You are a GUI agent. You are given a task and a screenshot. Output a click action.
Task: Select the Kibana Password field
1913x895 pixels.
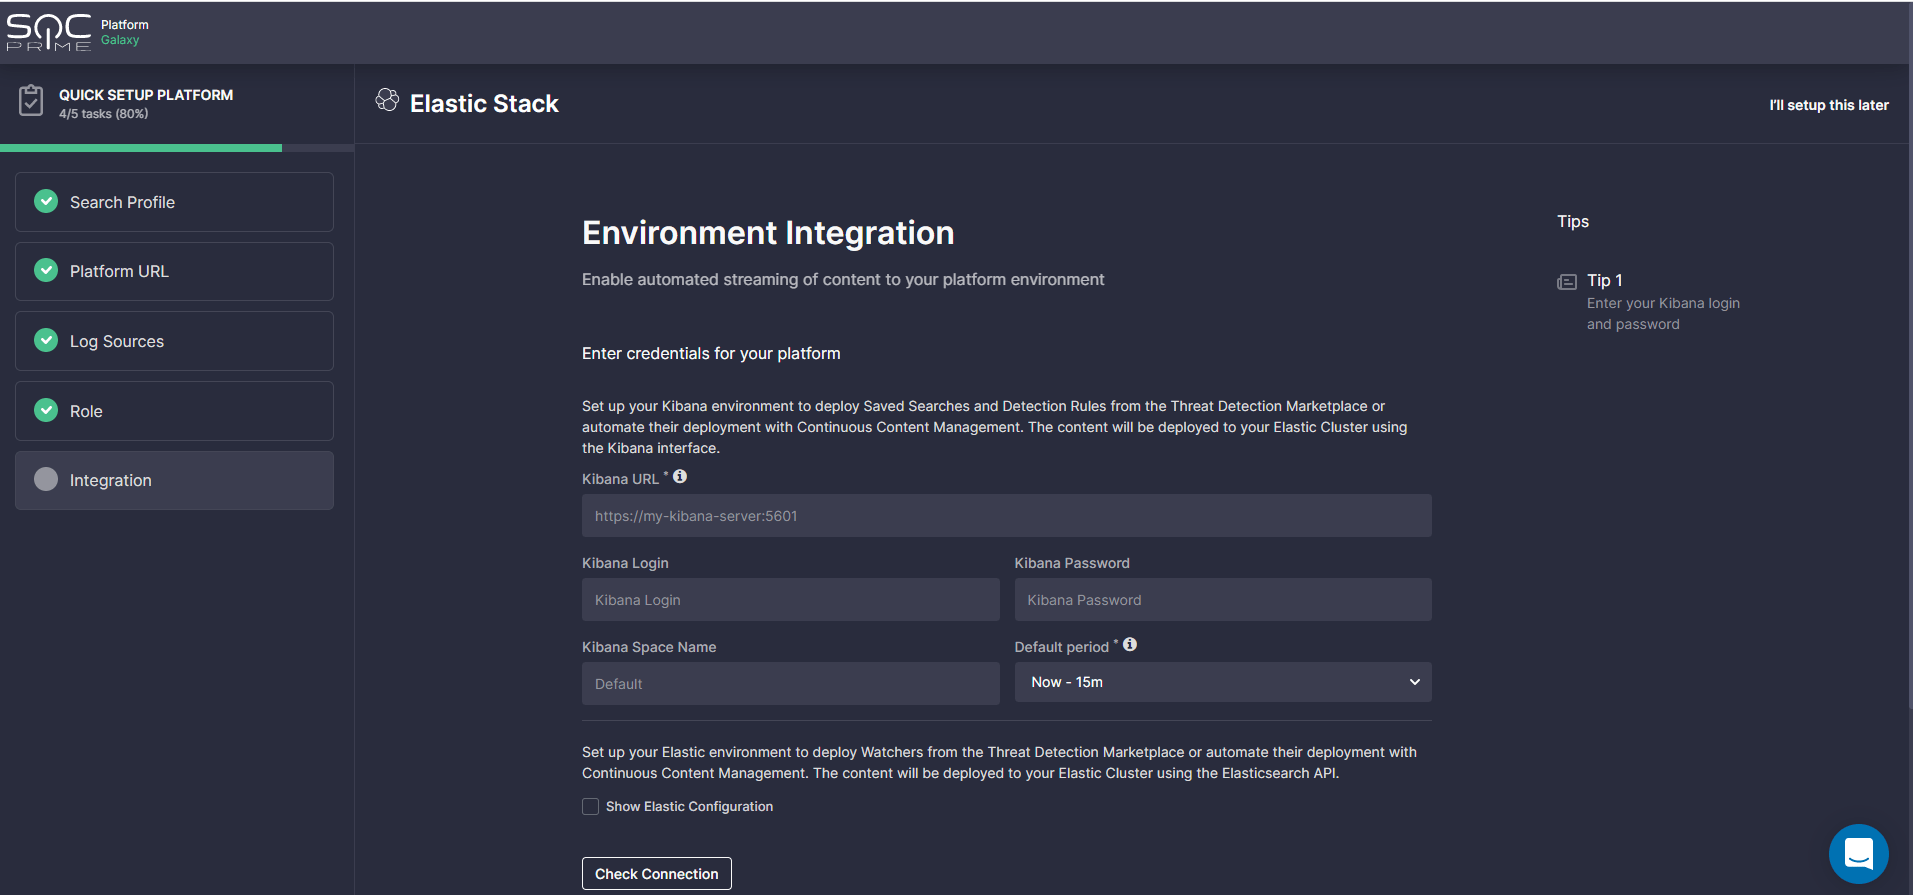[x=1222, y=600]
